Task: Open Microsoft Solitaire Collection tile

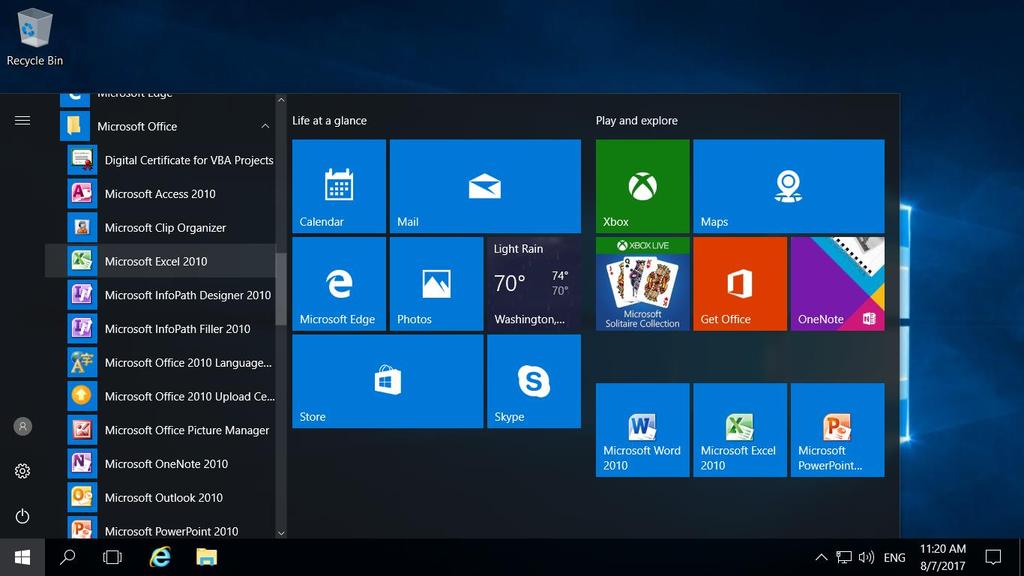Action: coord(643,283)
